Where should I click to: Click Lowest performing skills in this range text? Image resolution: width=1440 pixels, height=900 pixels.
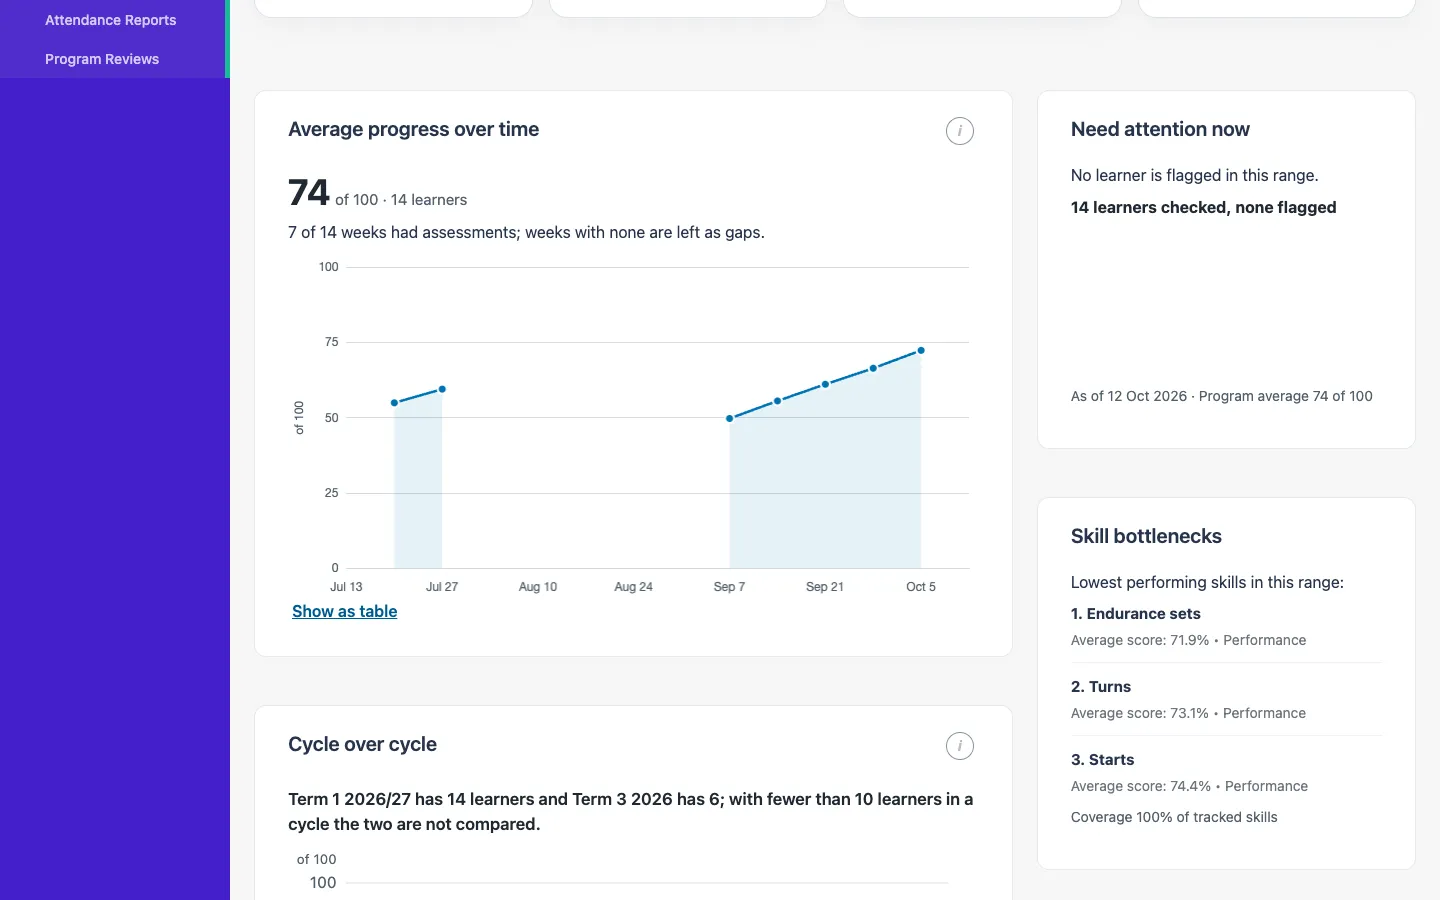pos(1207,582)
